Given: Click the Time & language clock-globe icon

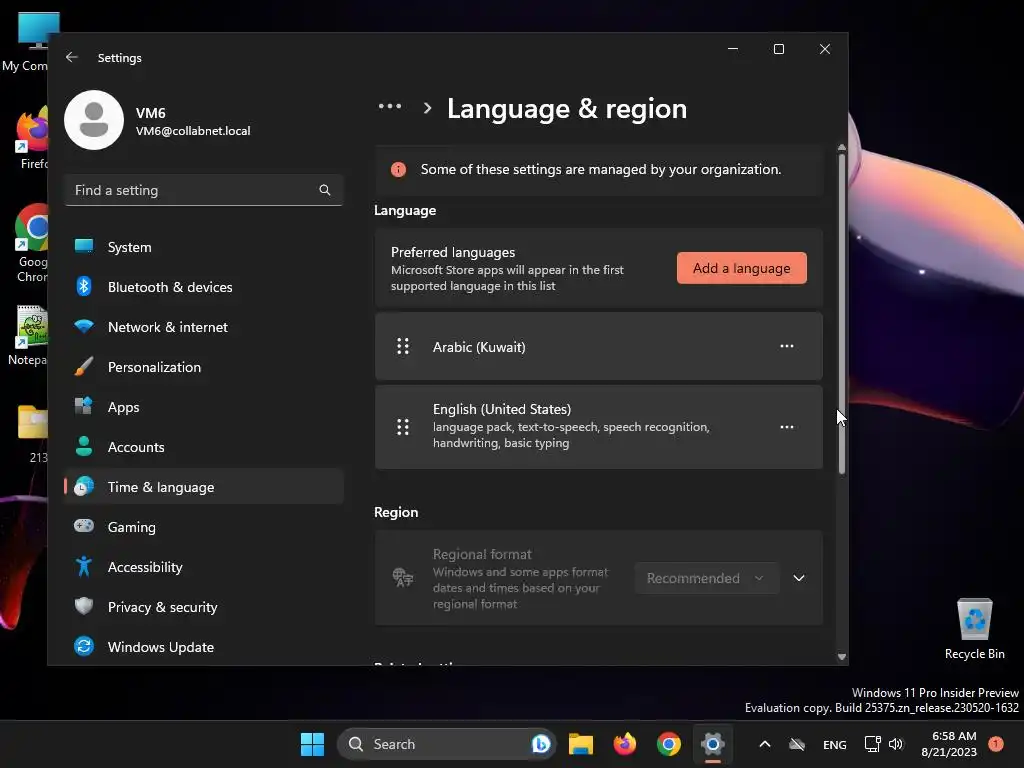Looking at the screenshot, I should coord(84,487).
